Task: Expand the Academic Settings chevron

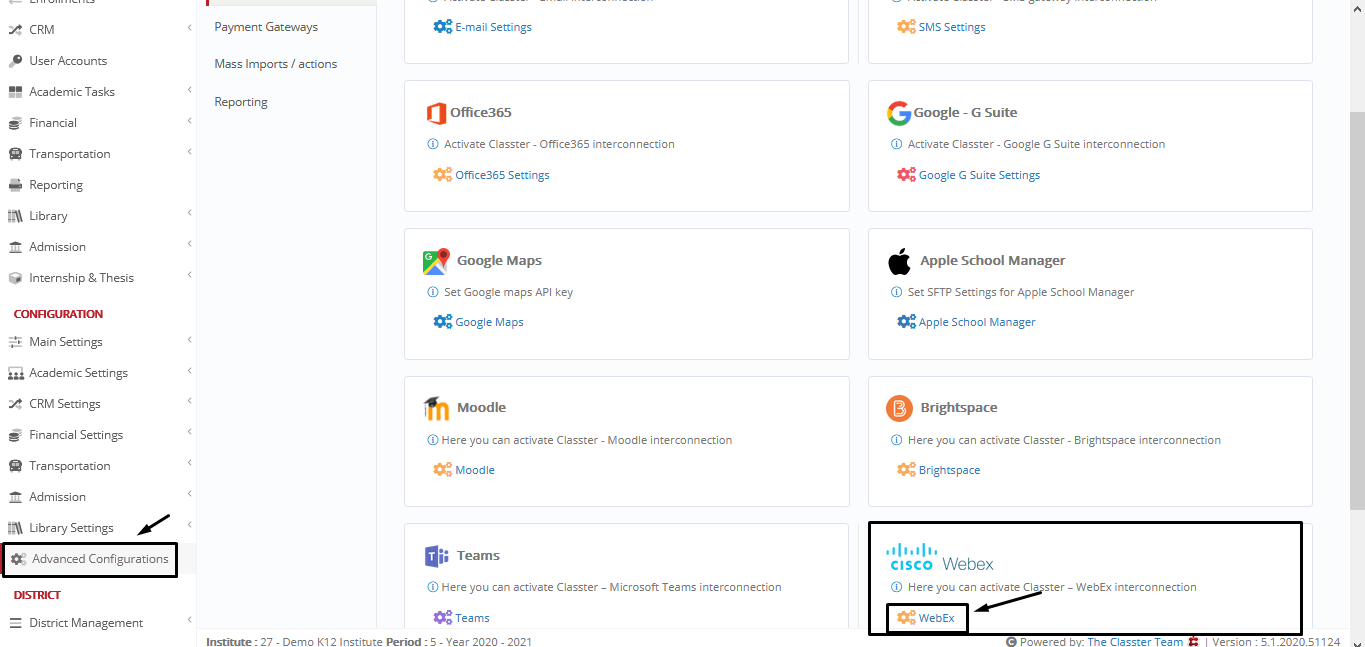Action: pos(189,373)
